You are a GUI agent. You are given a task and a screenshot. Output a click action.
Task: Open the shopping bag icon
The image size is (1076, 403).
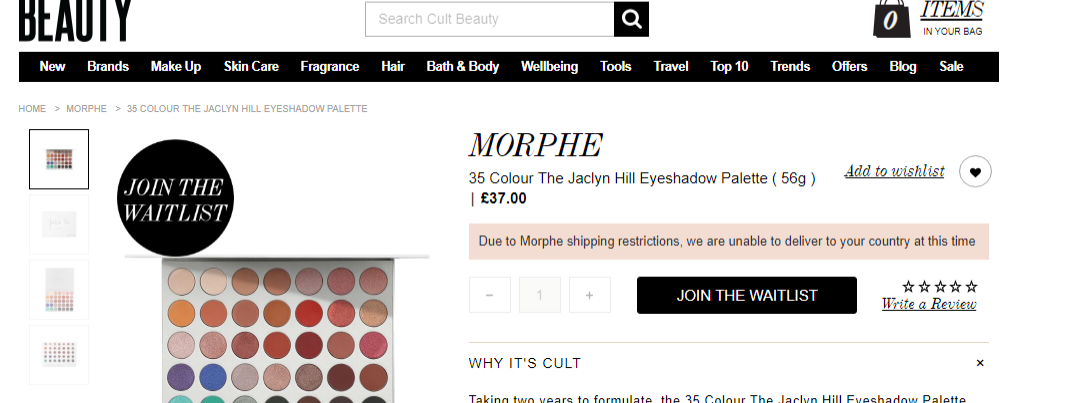tap(891, 19)
